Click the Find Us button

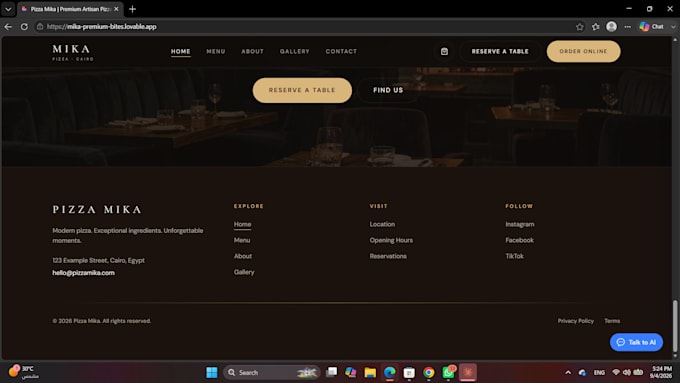388,90
